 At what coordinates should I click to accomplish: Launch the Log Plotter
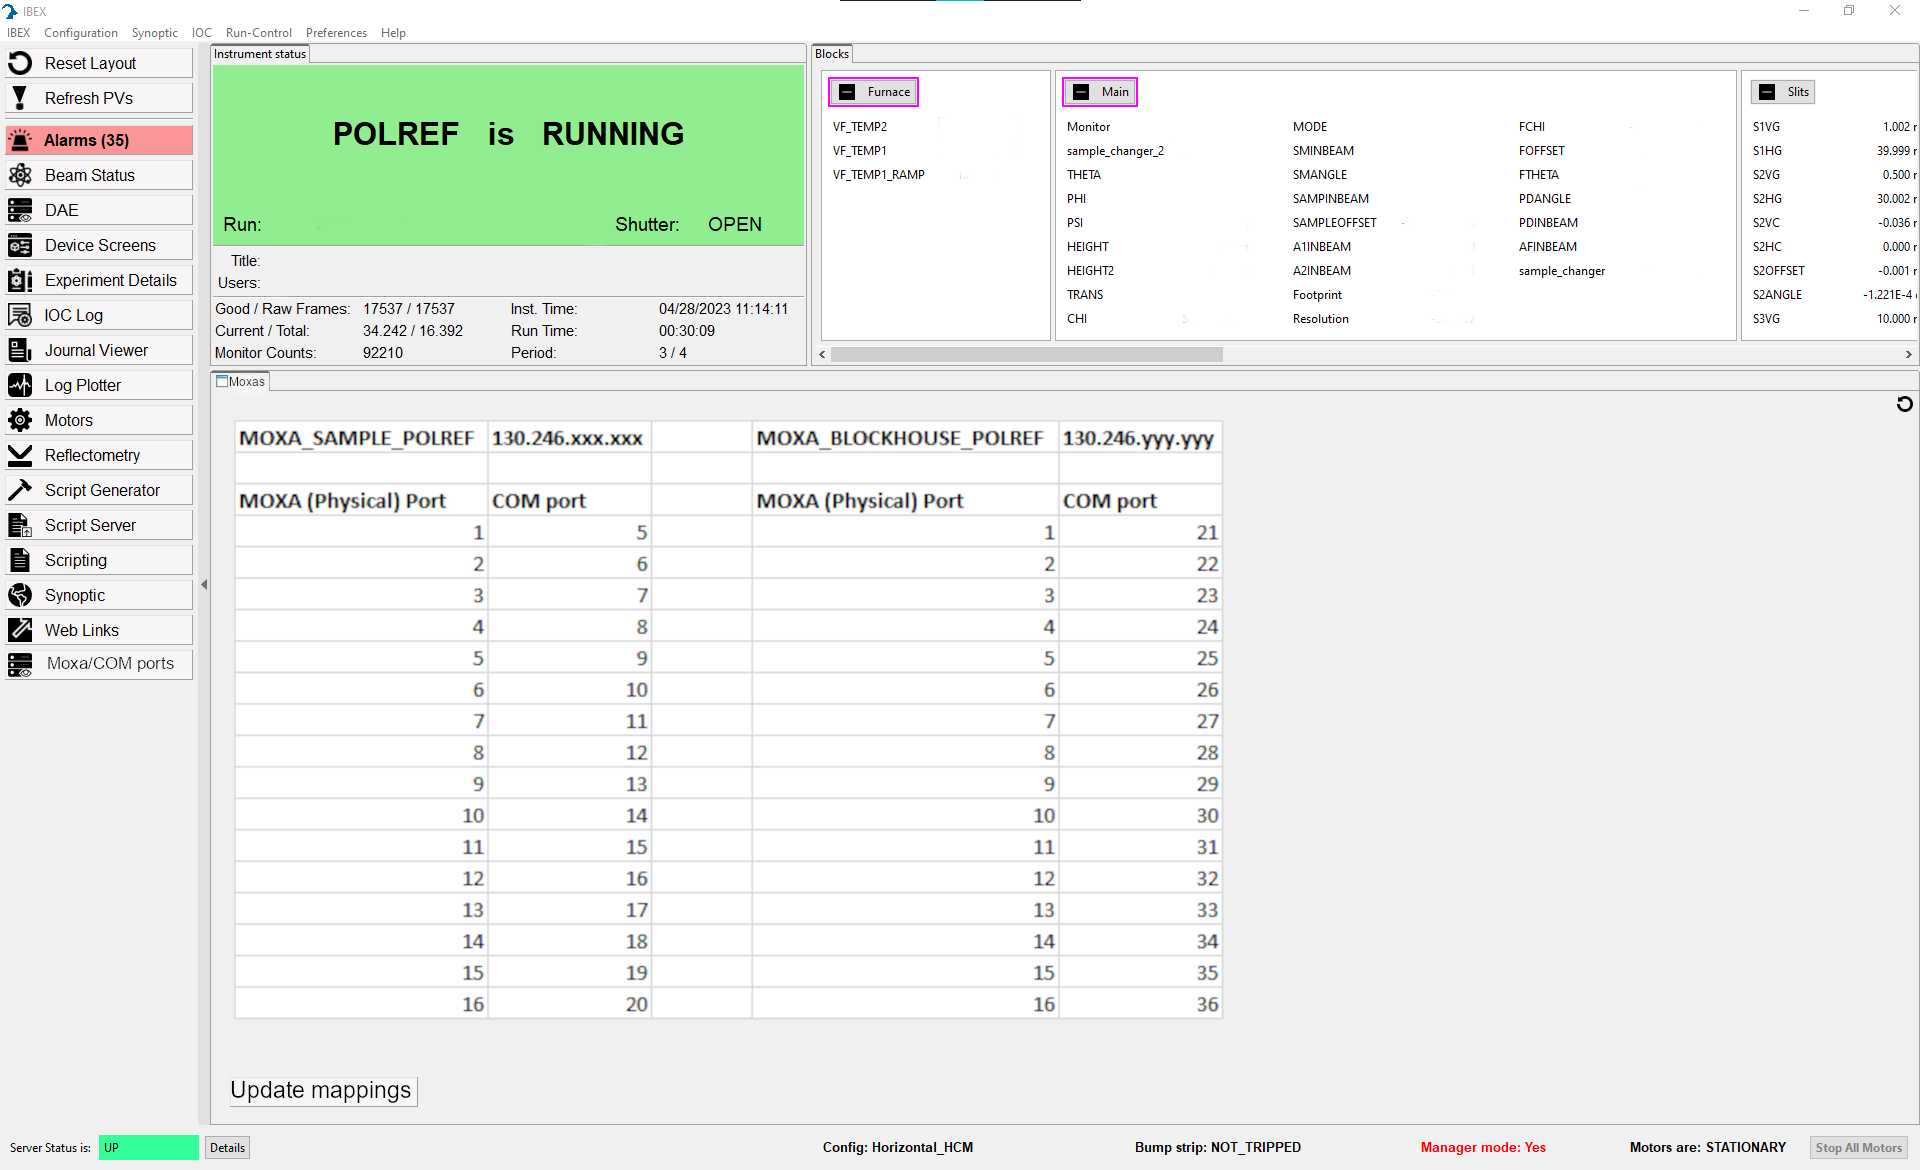tap(98, 384)
